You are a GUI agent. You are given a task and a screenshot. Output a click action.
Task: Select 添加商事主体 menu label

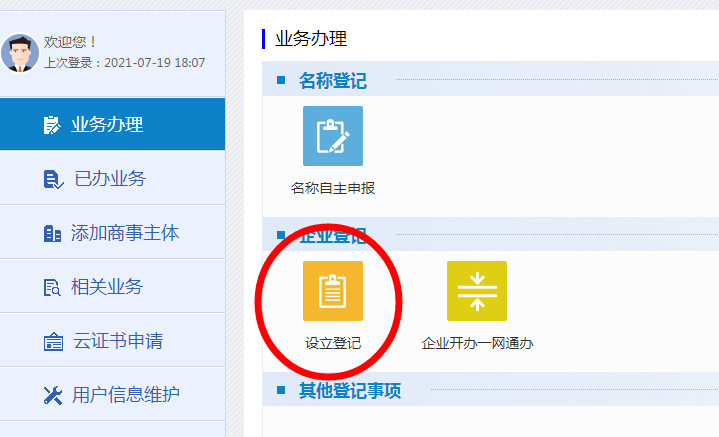coord(125,233)
